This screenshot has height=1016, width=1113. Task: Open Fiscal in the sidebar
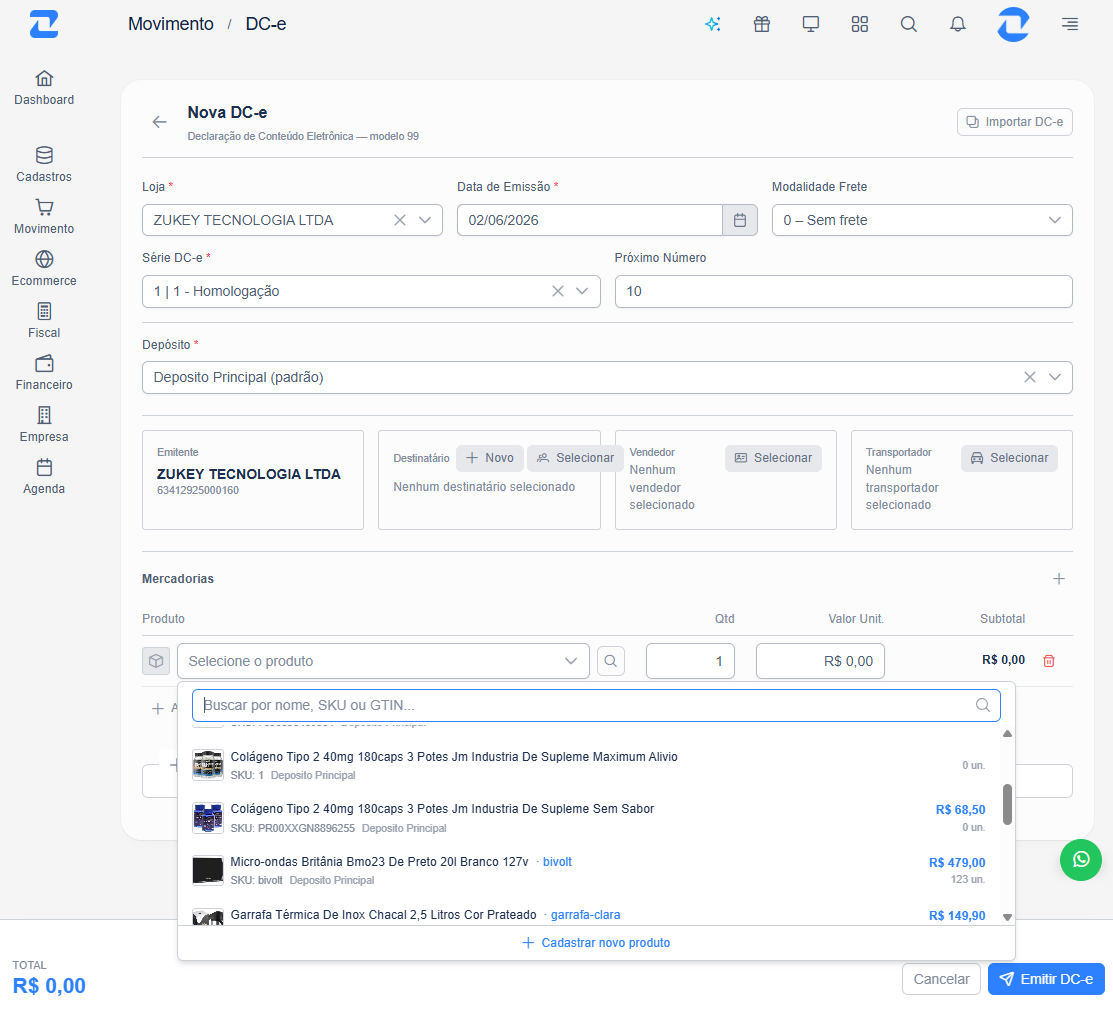(44, 320)
